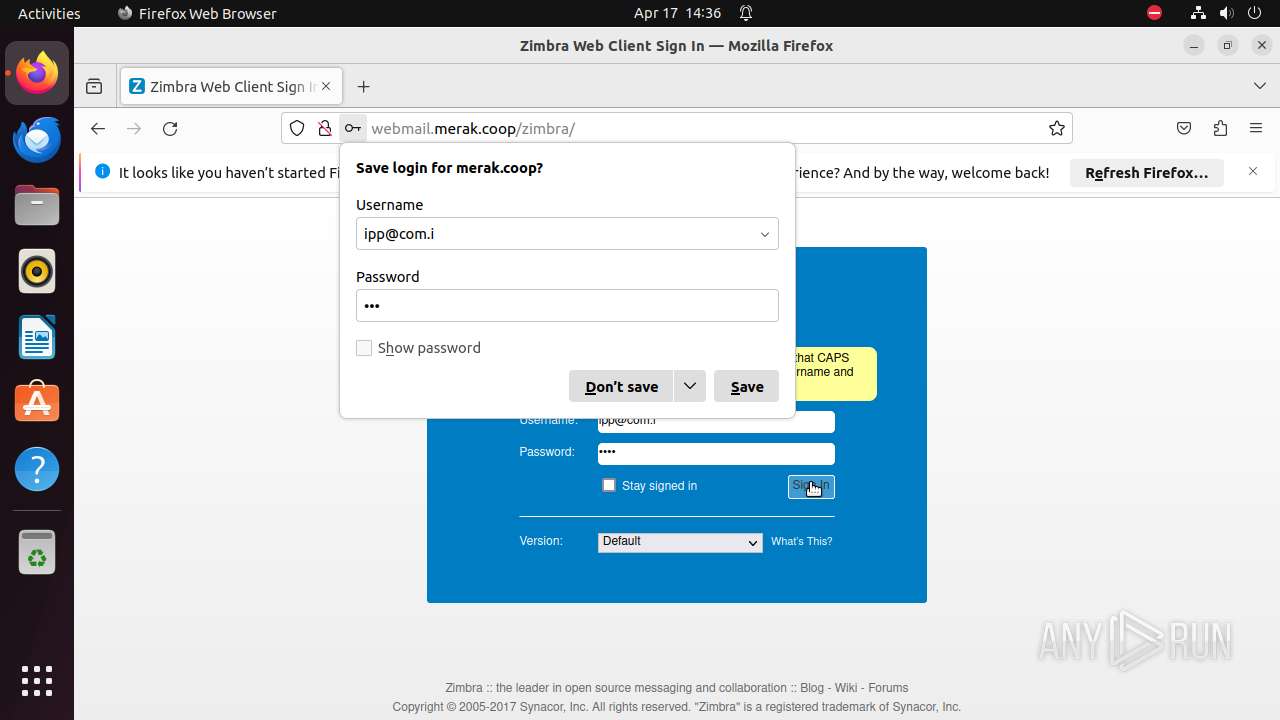Image resolution: width=1280 pixels, height=720 pixels.
Task: Open network status icon in system tray
Action: point(1198,13)
